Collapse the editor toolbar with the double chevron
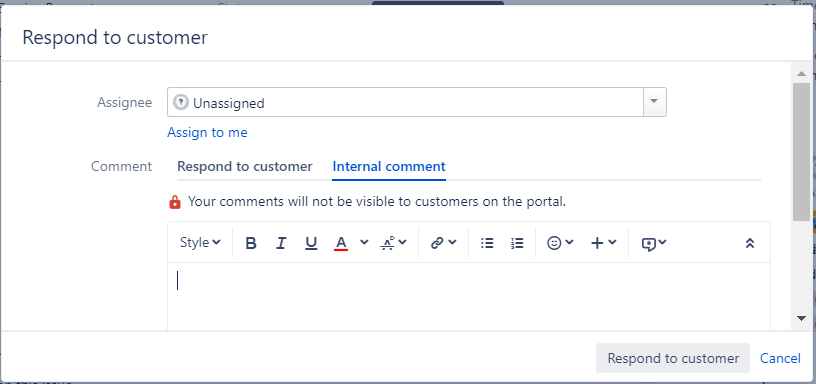 tap(750, 243)
